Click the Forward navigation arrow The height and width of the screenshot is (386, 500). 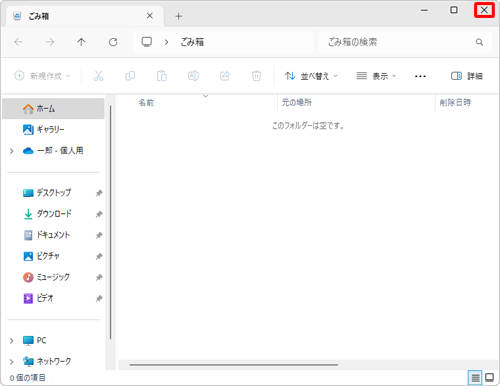(x=50, y=42)
